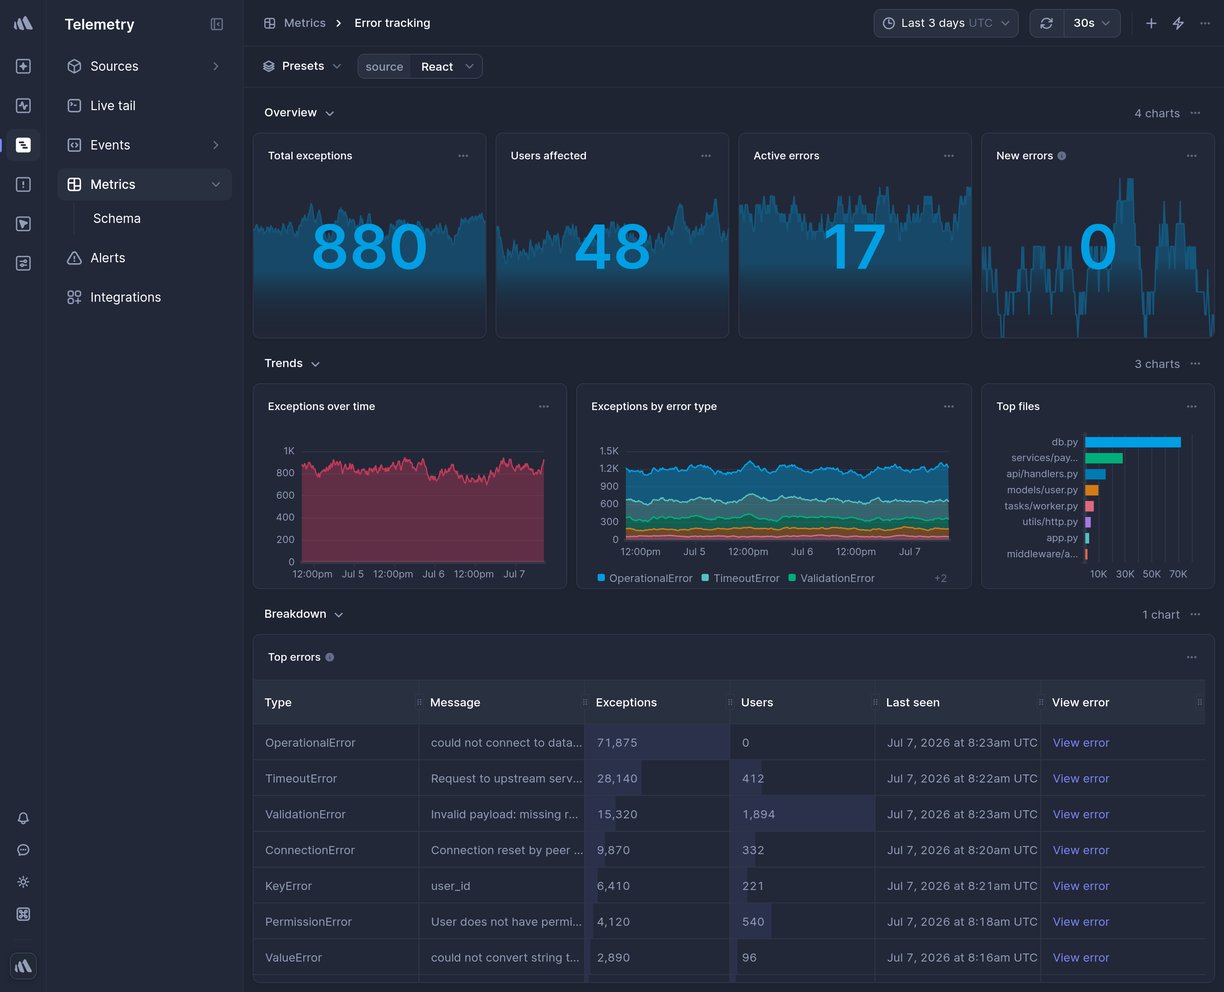Toggle ValidationError series in legend

point(832,578)
